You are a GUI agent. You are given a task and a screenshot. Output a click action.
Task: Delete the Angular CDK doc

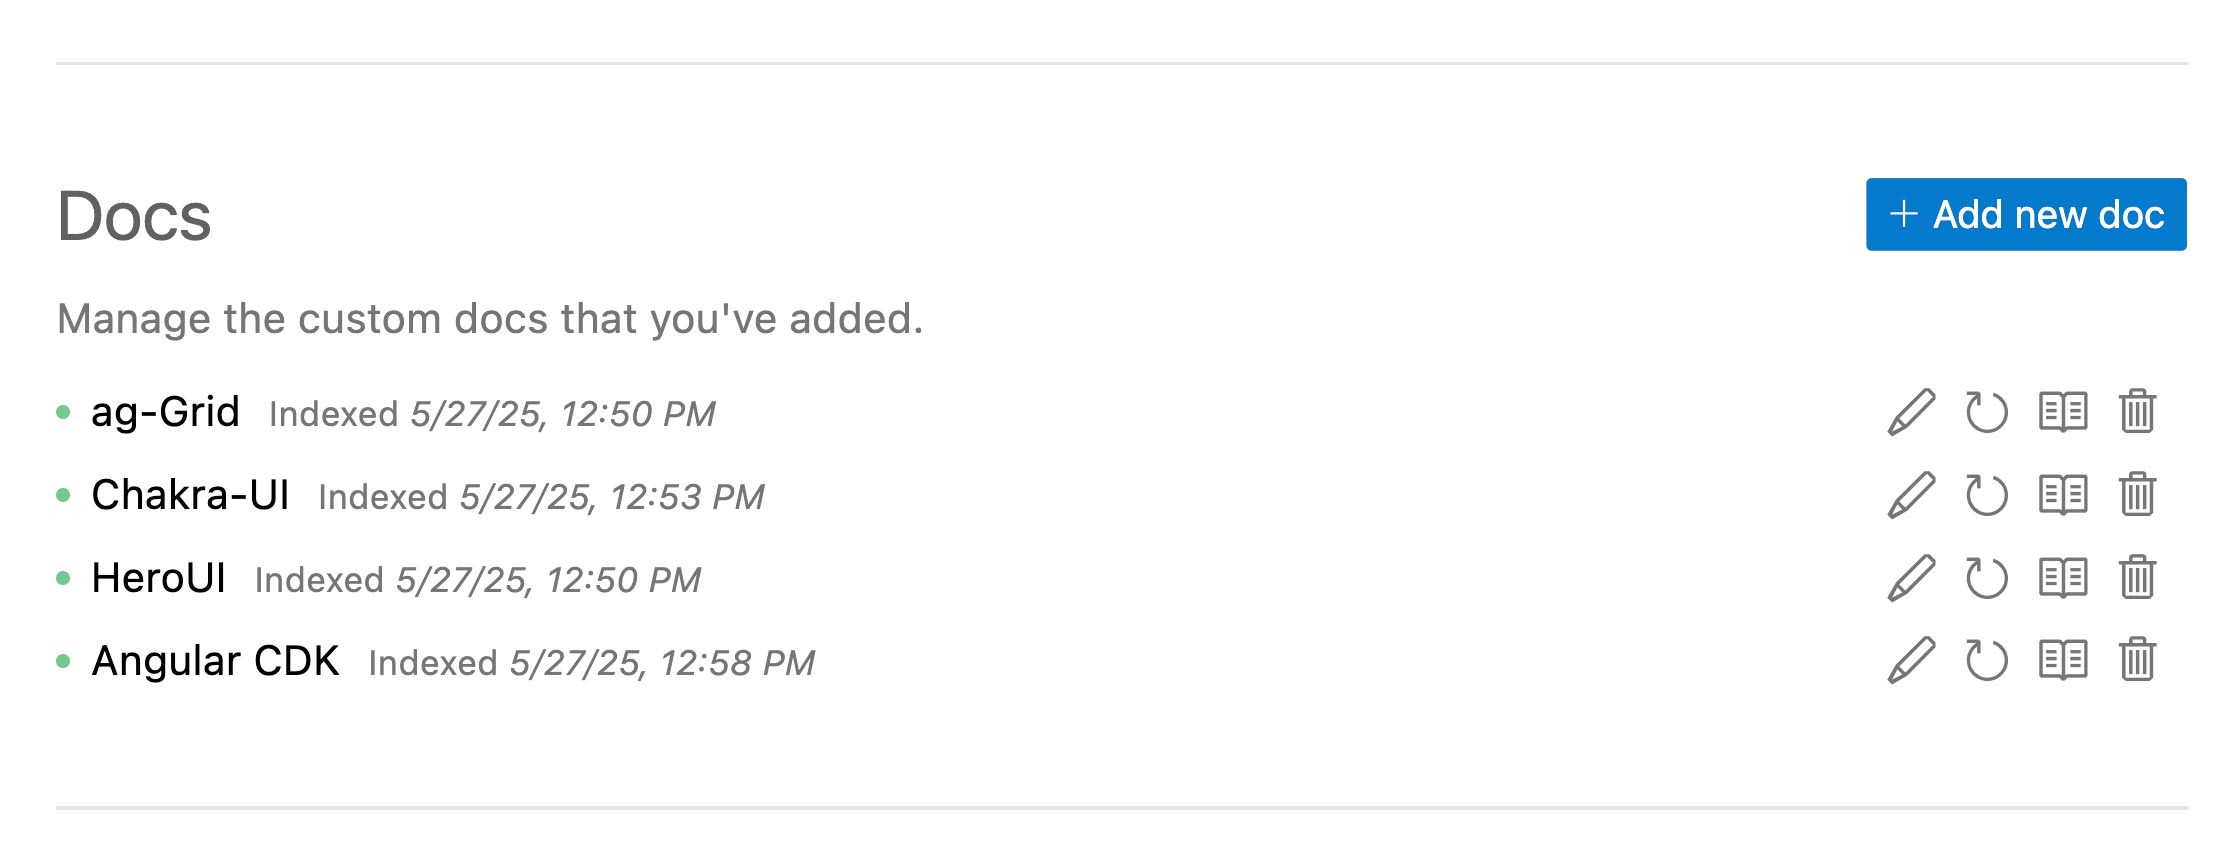click(x=2137, y=661)
